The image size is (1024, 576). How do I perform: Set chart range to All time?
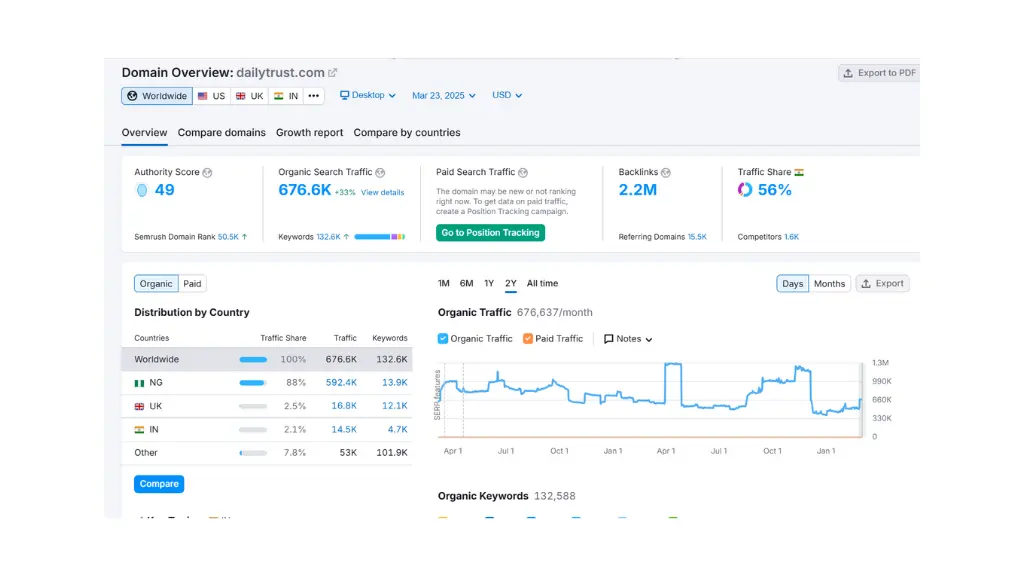point(542,283)
